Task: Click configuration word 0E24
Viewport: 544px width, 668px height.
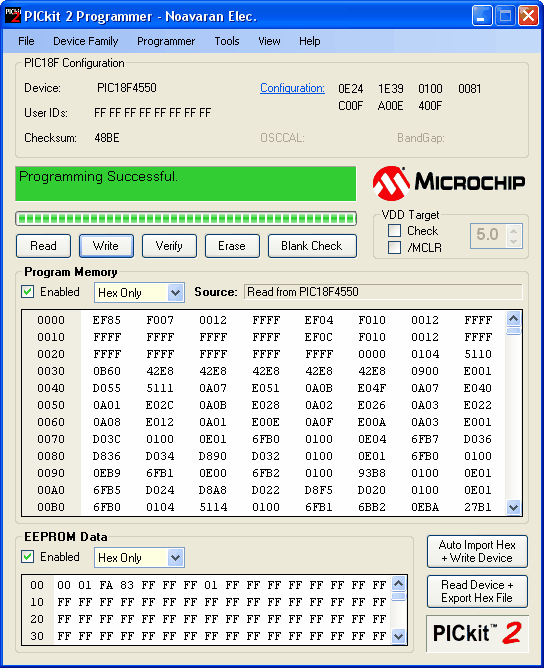Action: pyautogui.click(x=351, y=89)
